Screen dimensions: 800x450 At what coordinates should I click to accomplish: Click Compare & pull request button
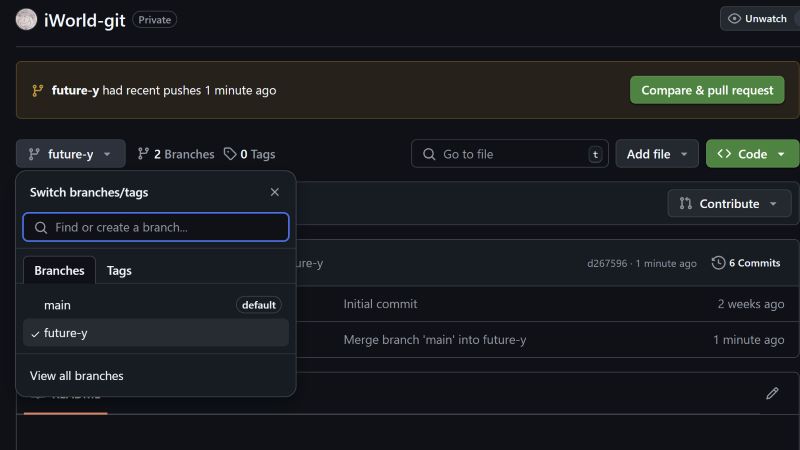(x=707, y=90)
